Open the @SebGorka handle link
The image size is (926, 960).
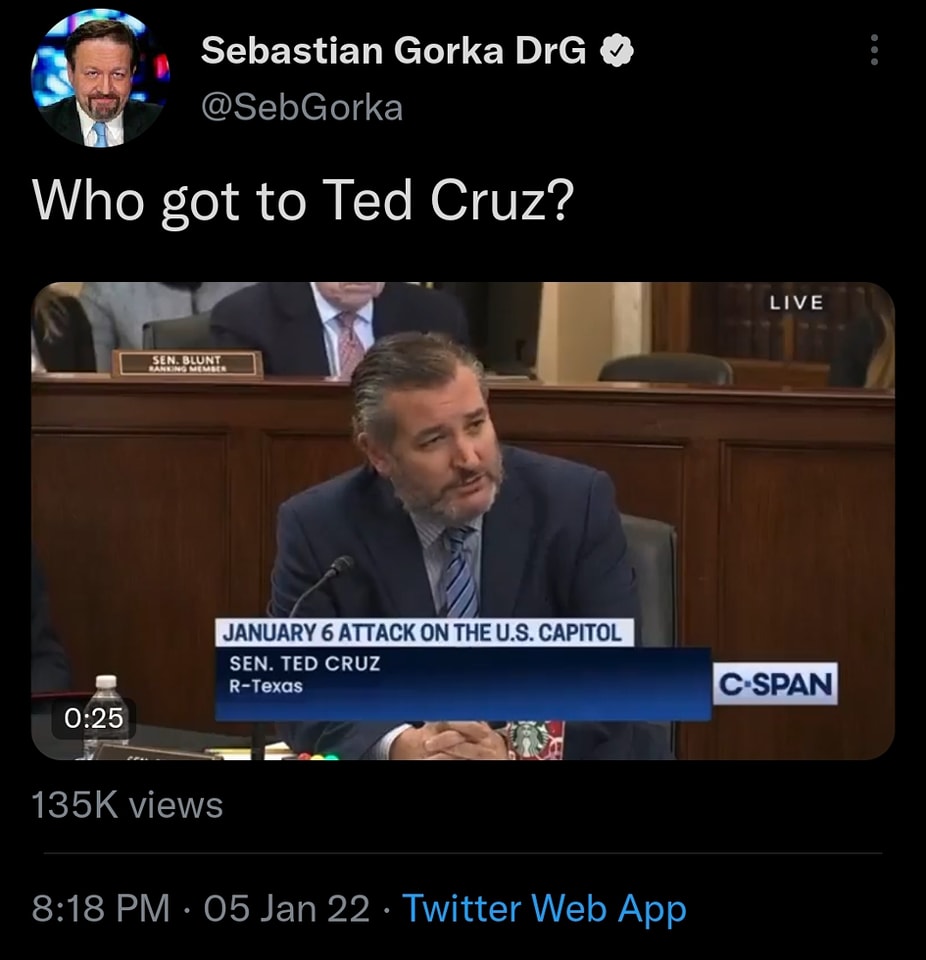302,107
